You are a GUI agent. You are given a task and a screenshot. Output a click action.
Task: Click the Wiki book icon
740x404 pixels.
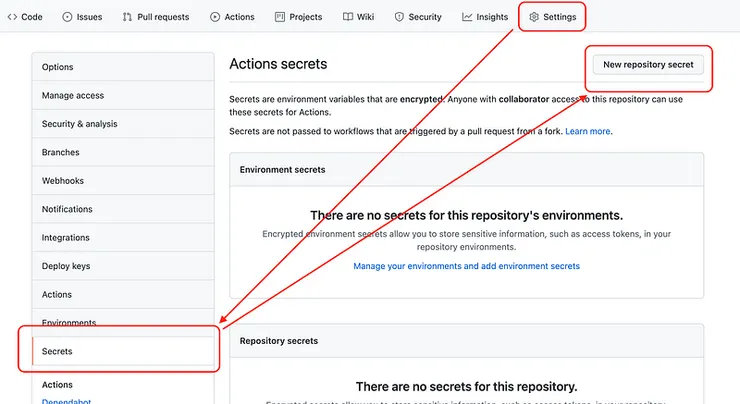347,17
